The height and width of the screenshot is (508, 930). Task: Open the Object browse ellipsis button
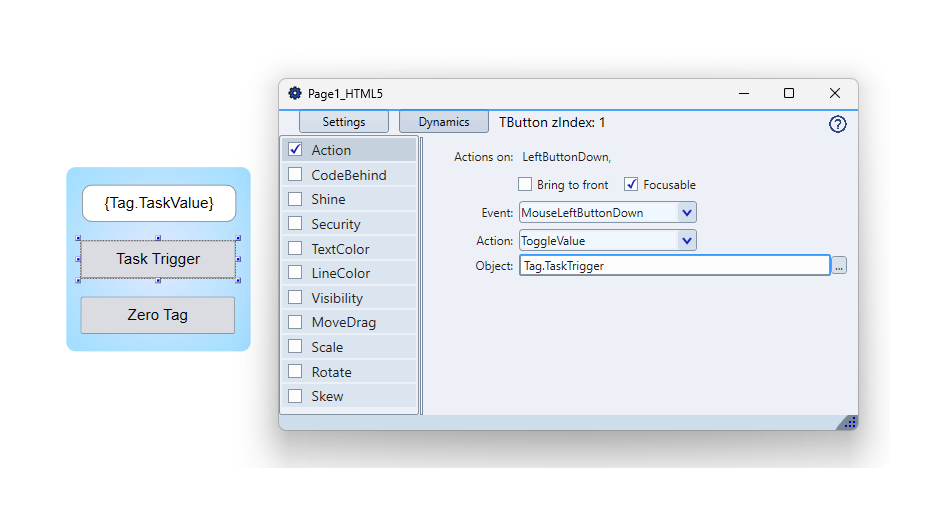[839, 266]
